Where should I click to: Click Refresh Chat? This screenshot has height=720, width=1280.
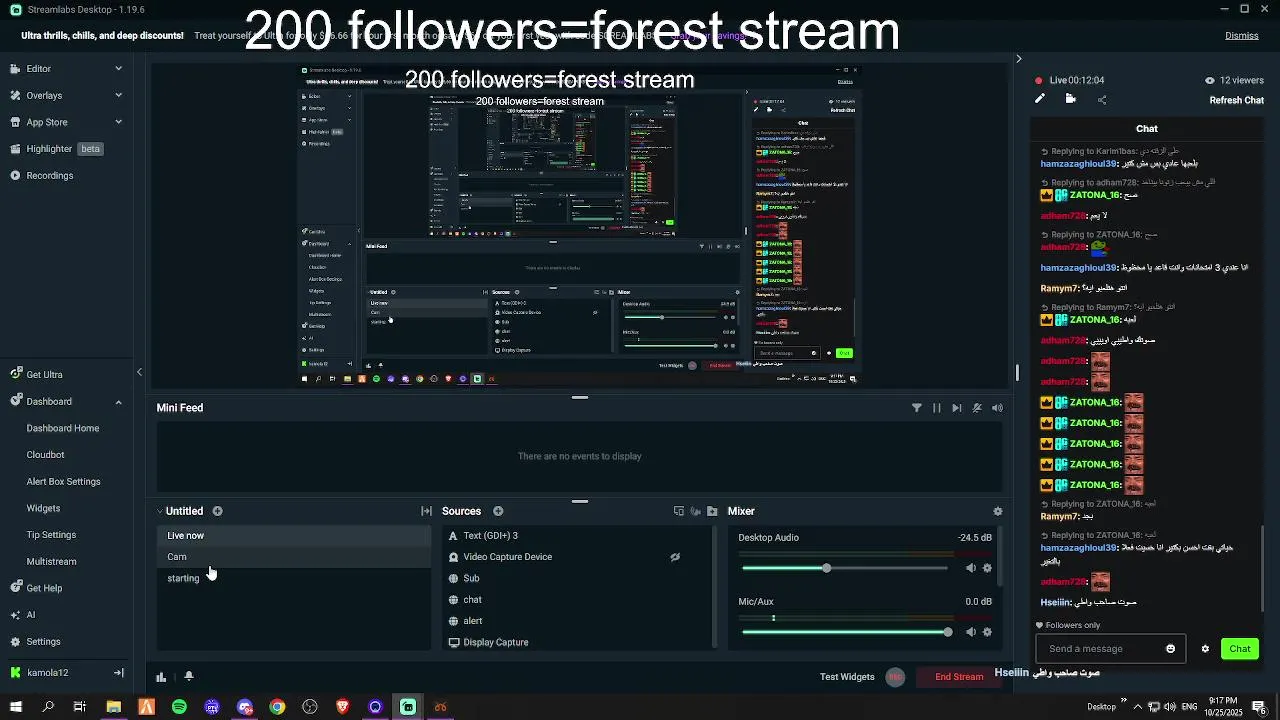[x=1237, y=100]
